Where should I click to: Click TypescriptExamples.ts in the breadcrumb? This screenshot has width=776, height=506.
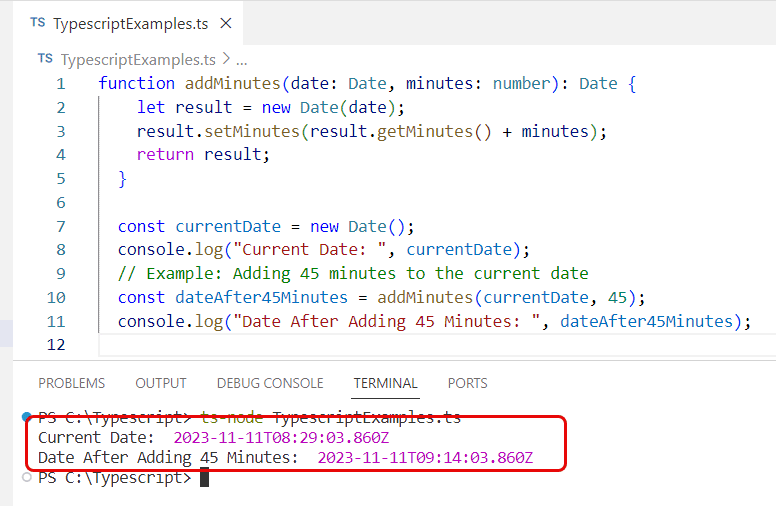tap(138, 59)
